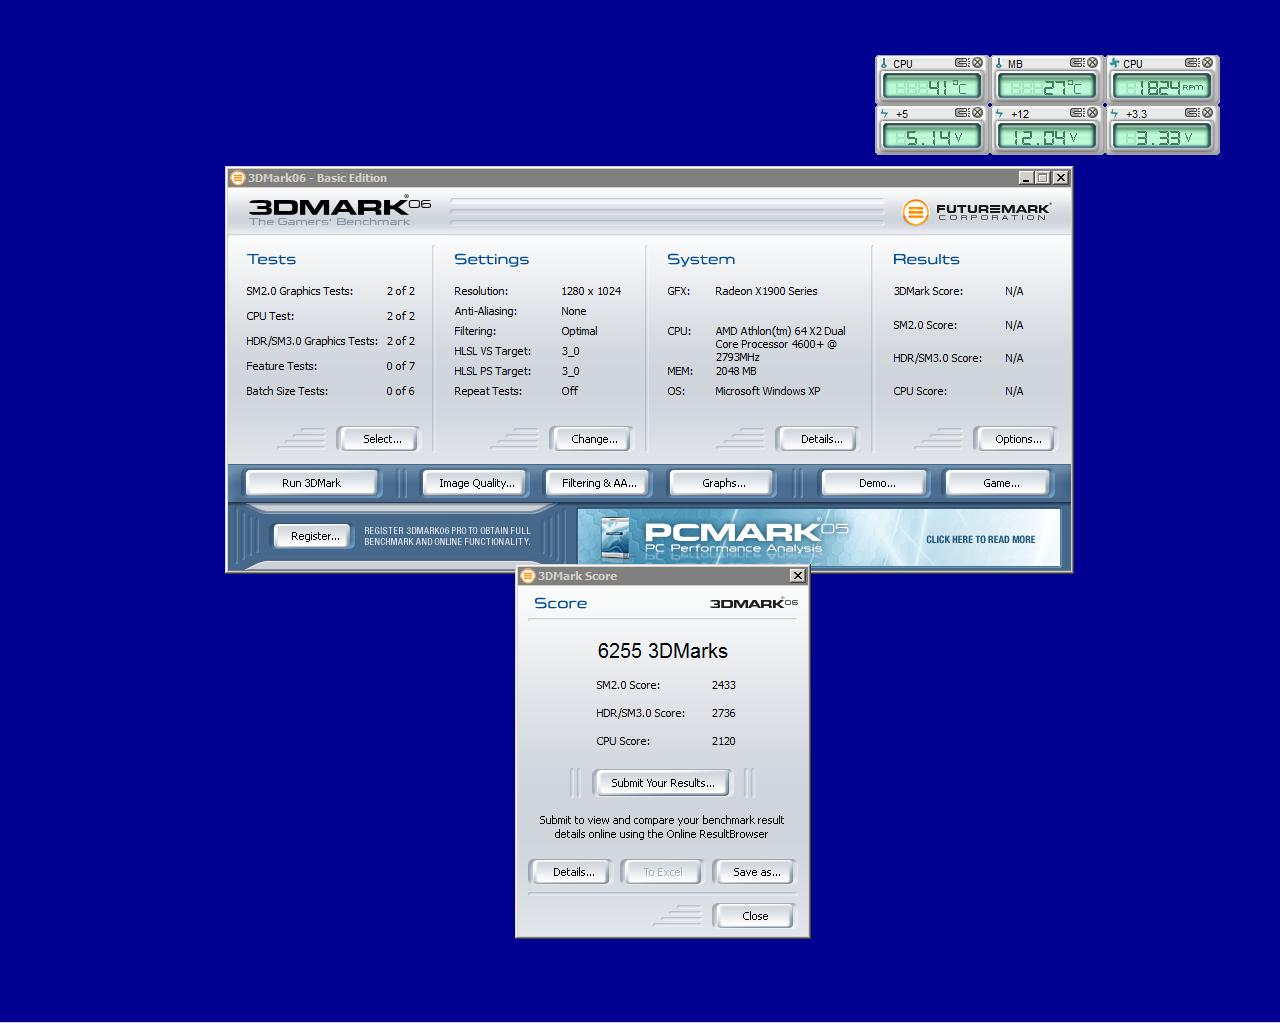Click the lightning icon on +3.3 voltage gadget
This screenshot has width=1280, height=1024.
coord(1114,114)
